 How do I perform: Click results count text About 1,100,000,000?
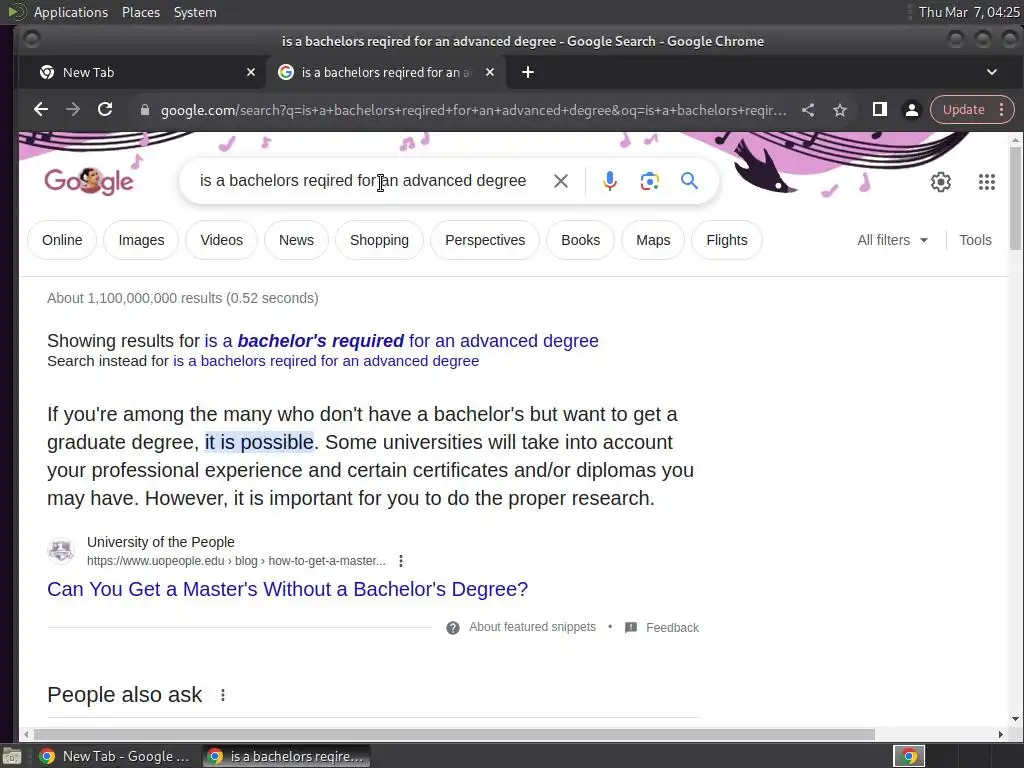(x=183, y=298)
